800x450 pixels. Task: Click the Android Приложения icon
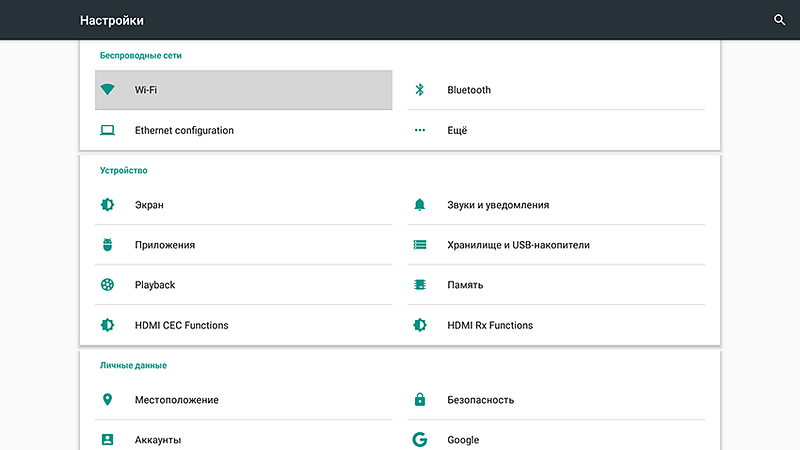tap(108, 245)
